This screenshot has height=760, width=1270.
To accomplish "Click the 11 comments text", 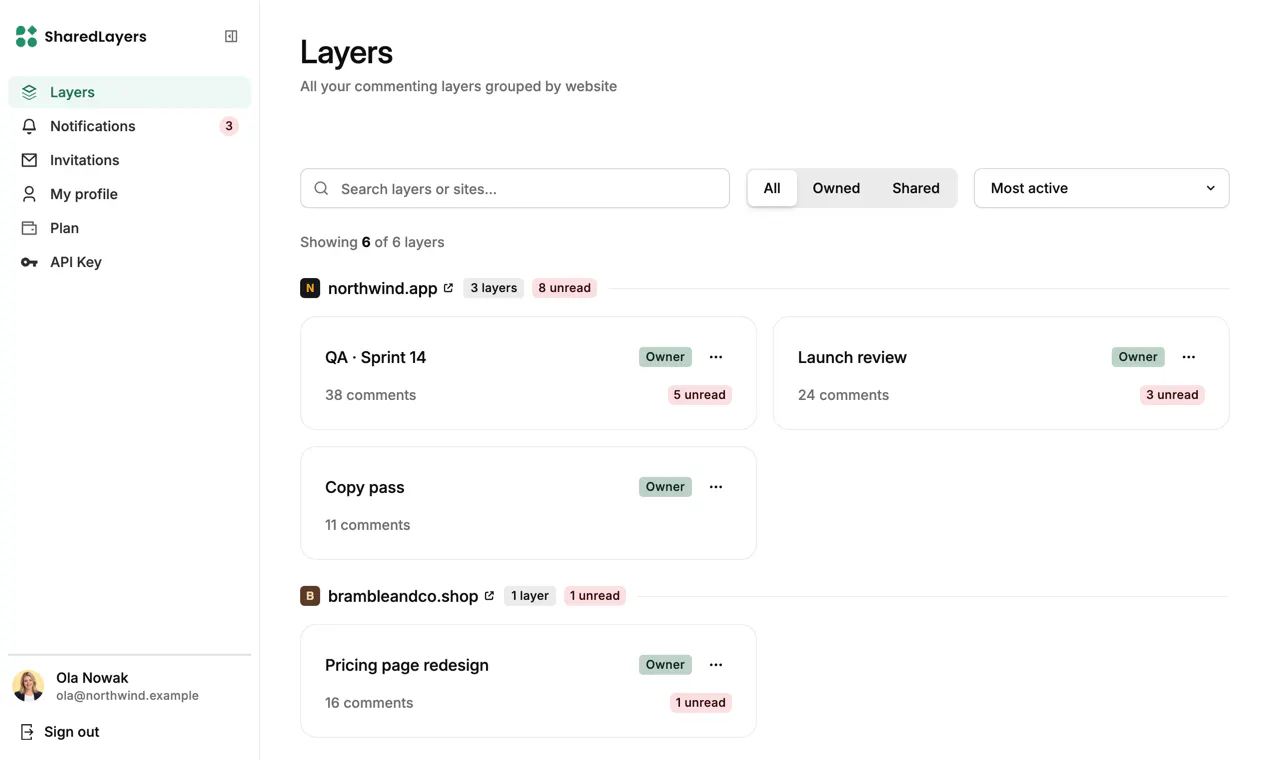I will (367, 525).
